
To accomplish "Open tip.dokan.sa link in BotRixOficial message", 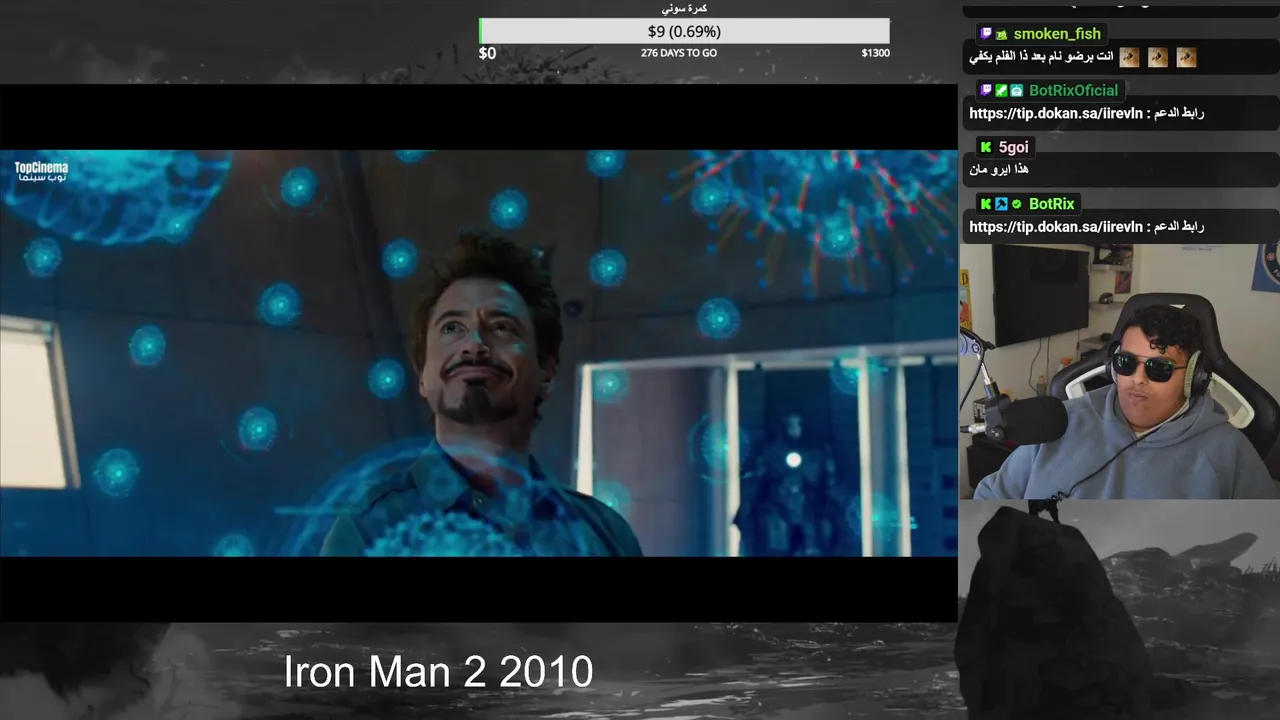I will coord(1055,113).
